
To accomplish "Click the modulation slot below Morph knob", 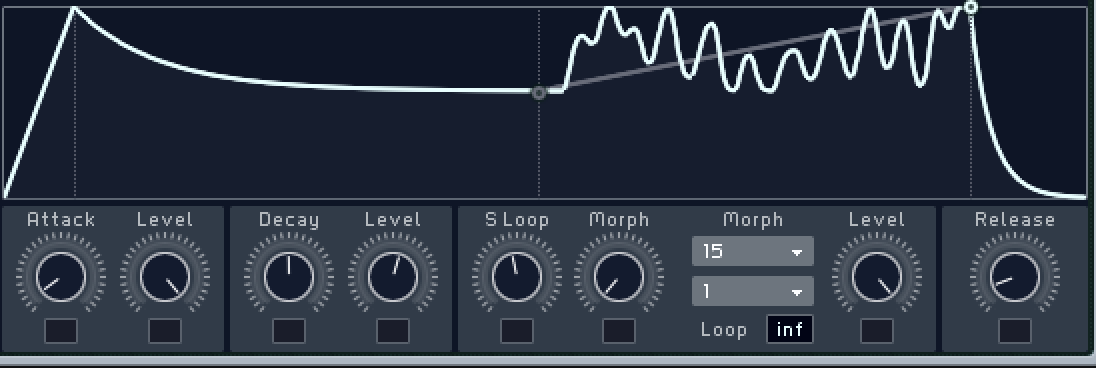I will 619,331.
